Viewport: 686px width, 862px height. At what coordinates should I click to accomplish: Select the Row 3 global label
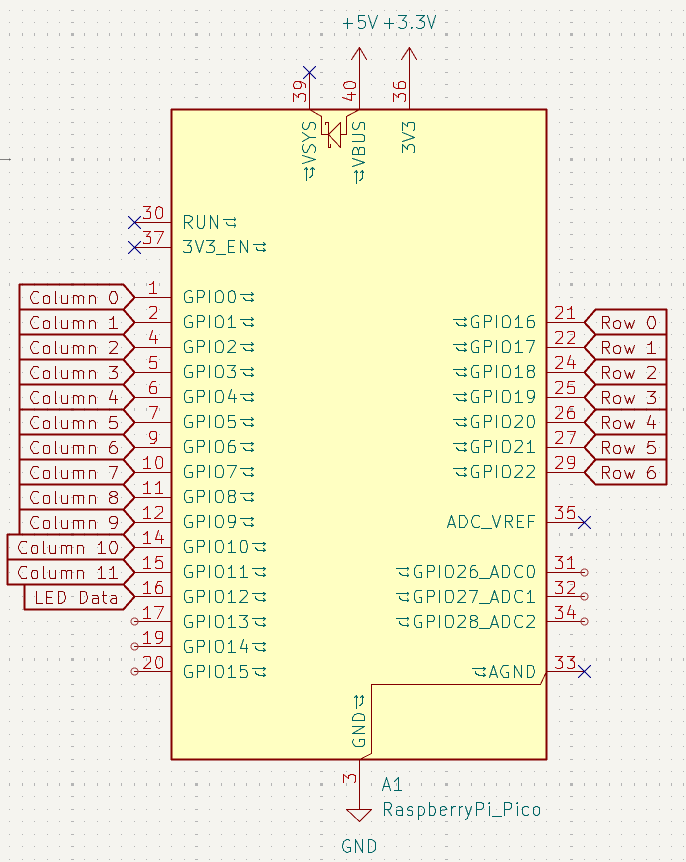(628, 397)
